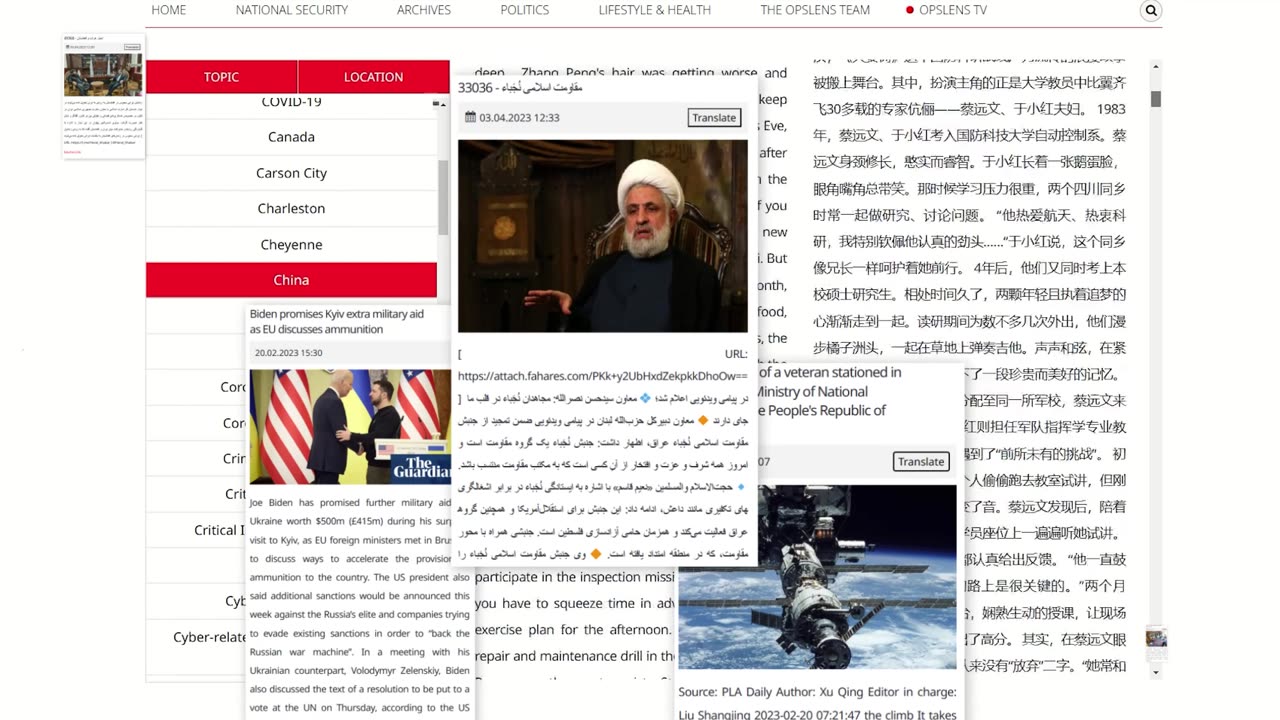Click the location list scrollbar thumb
Viewport: 1280px width, 720px height.
443,197
